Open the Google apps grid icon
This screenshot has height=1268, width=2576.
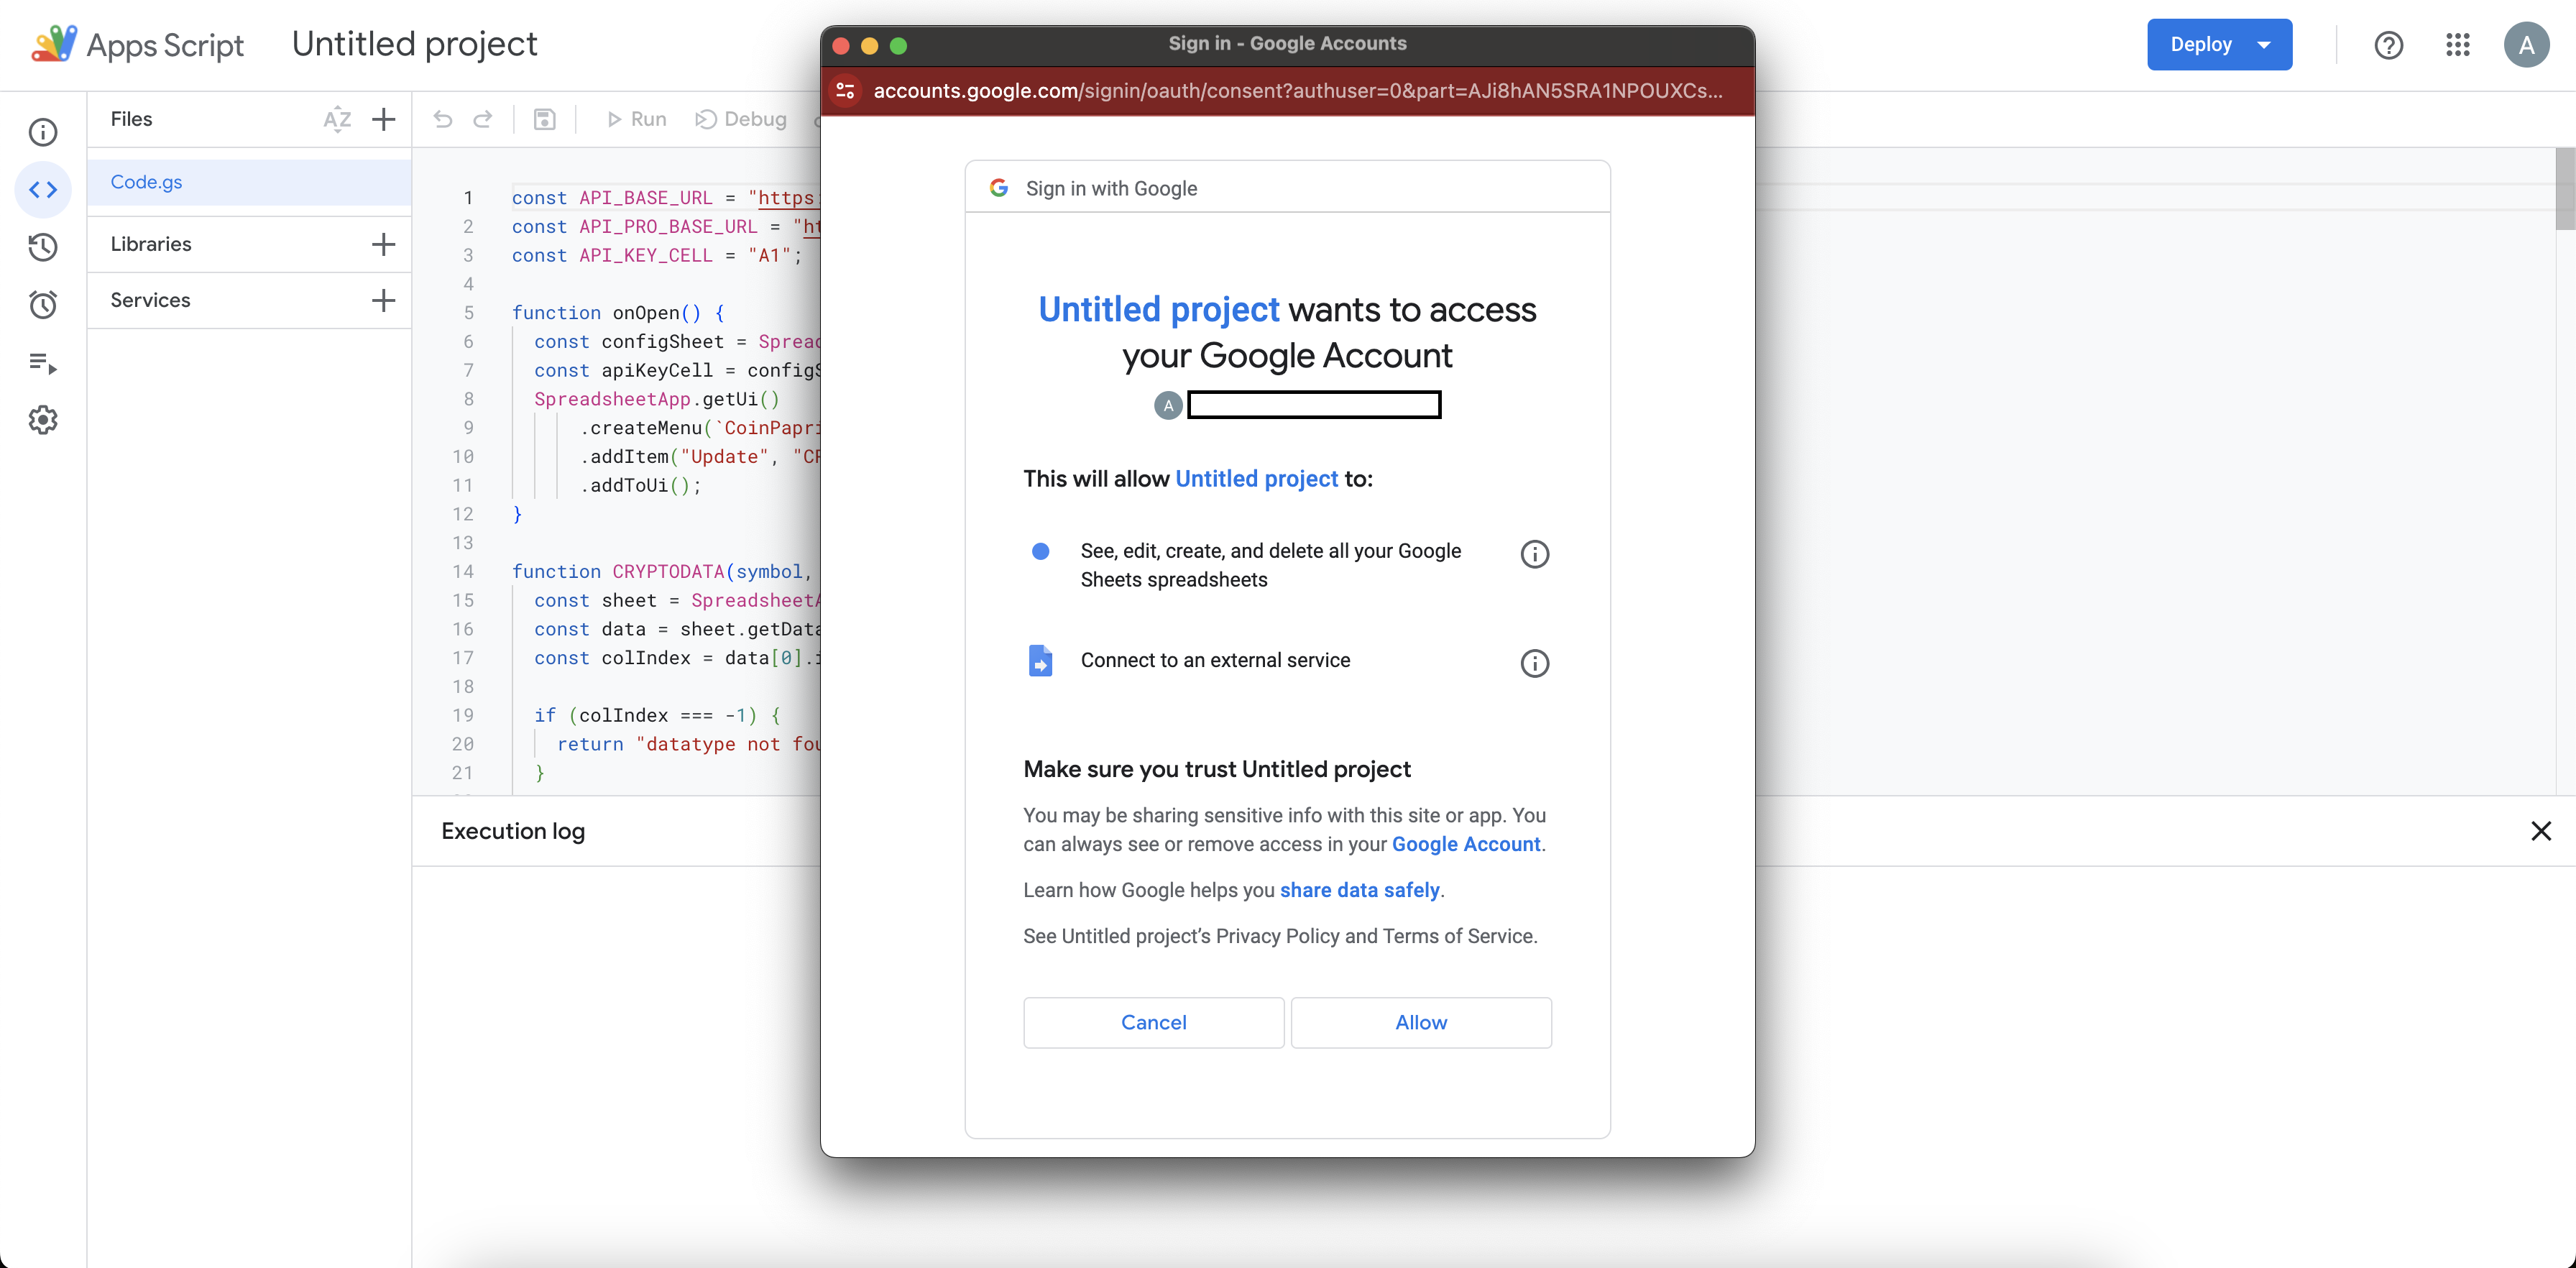coord(2457,45)
